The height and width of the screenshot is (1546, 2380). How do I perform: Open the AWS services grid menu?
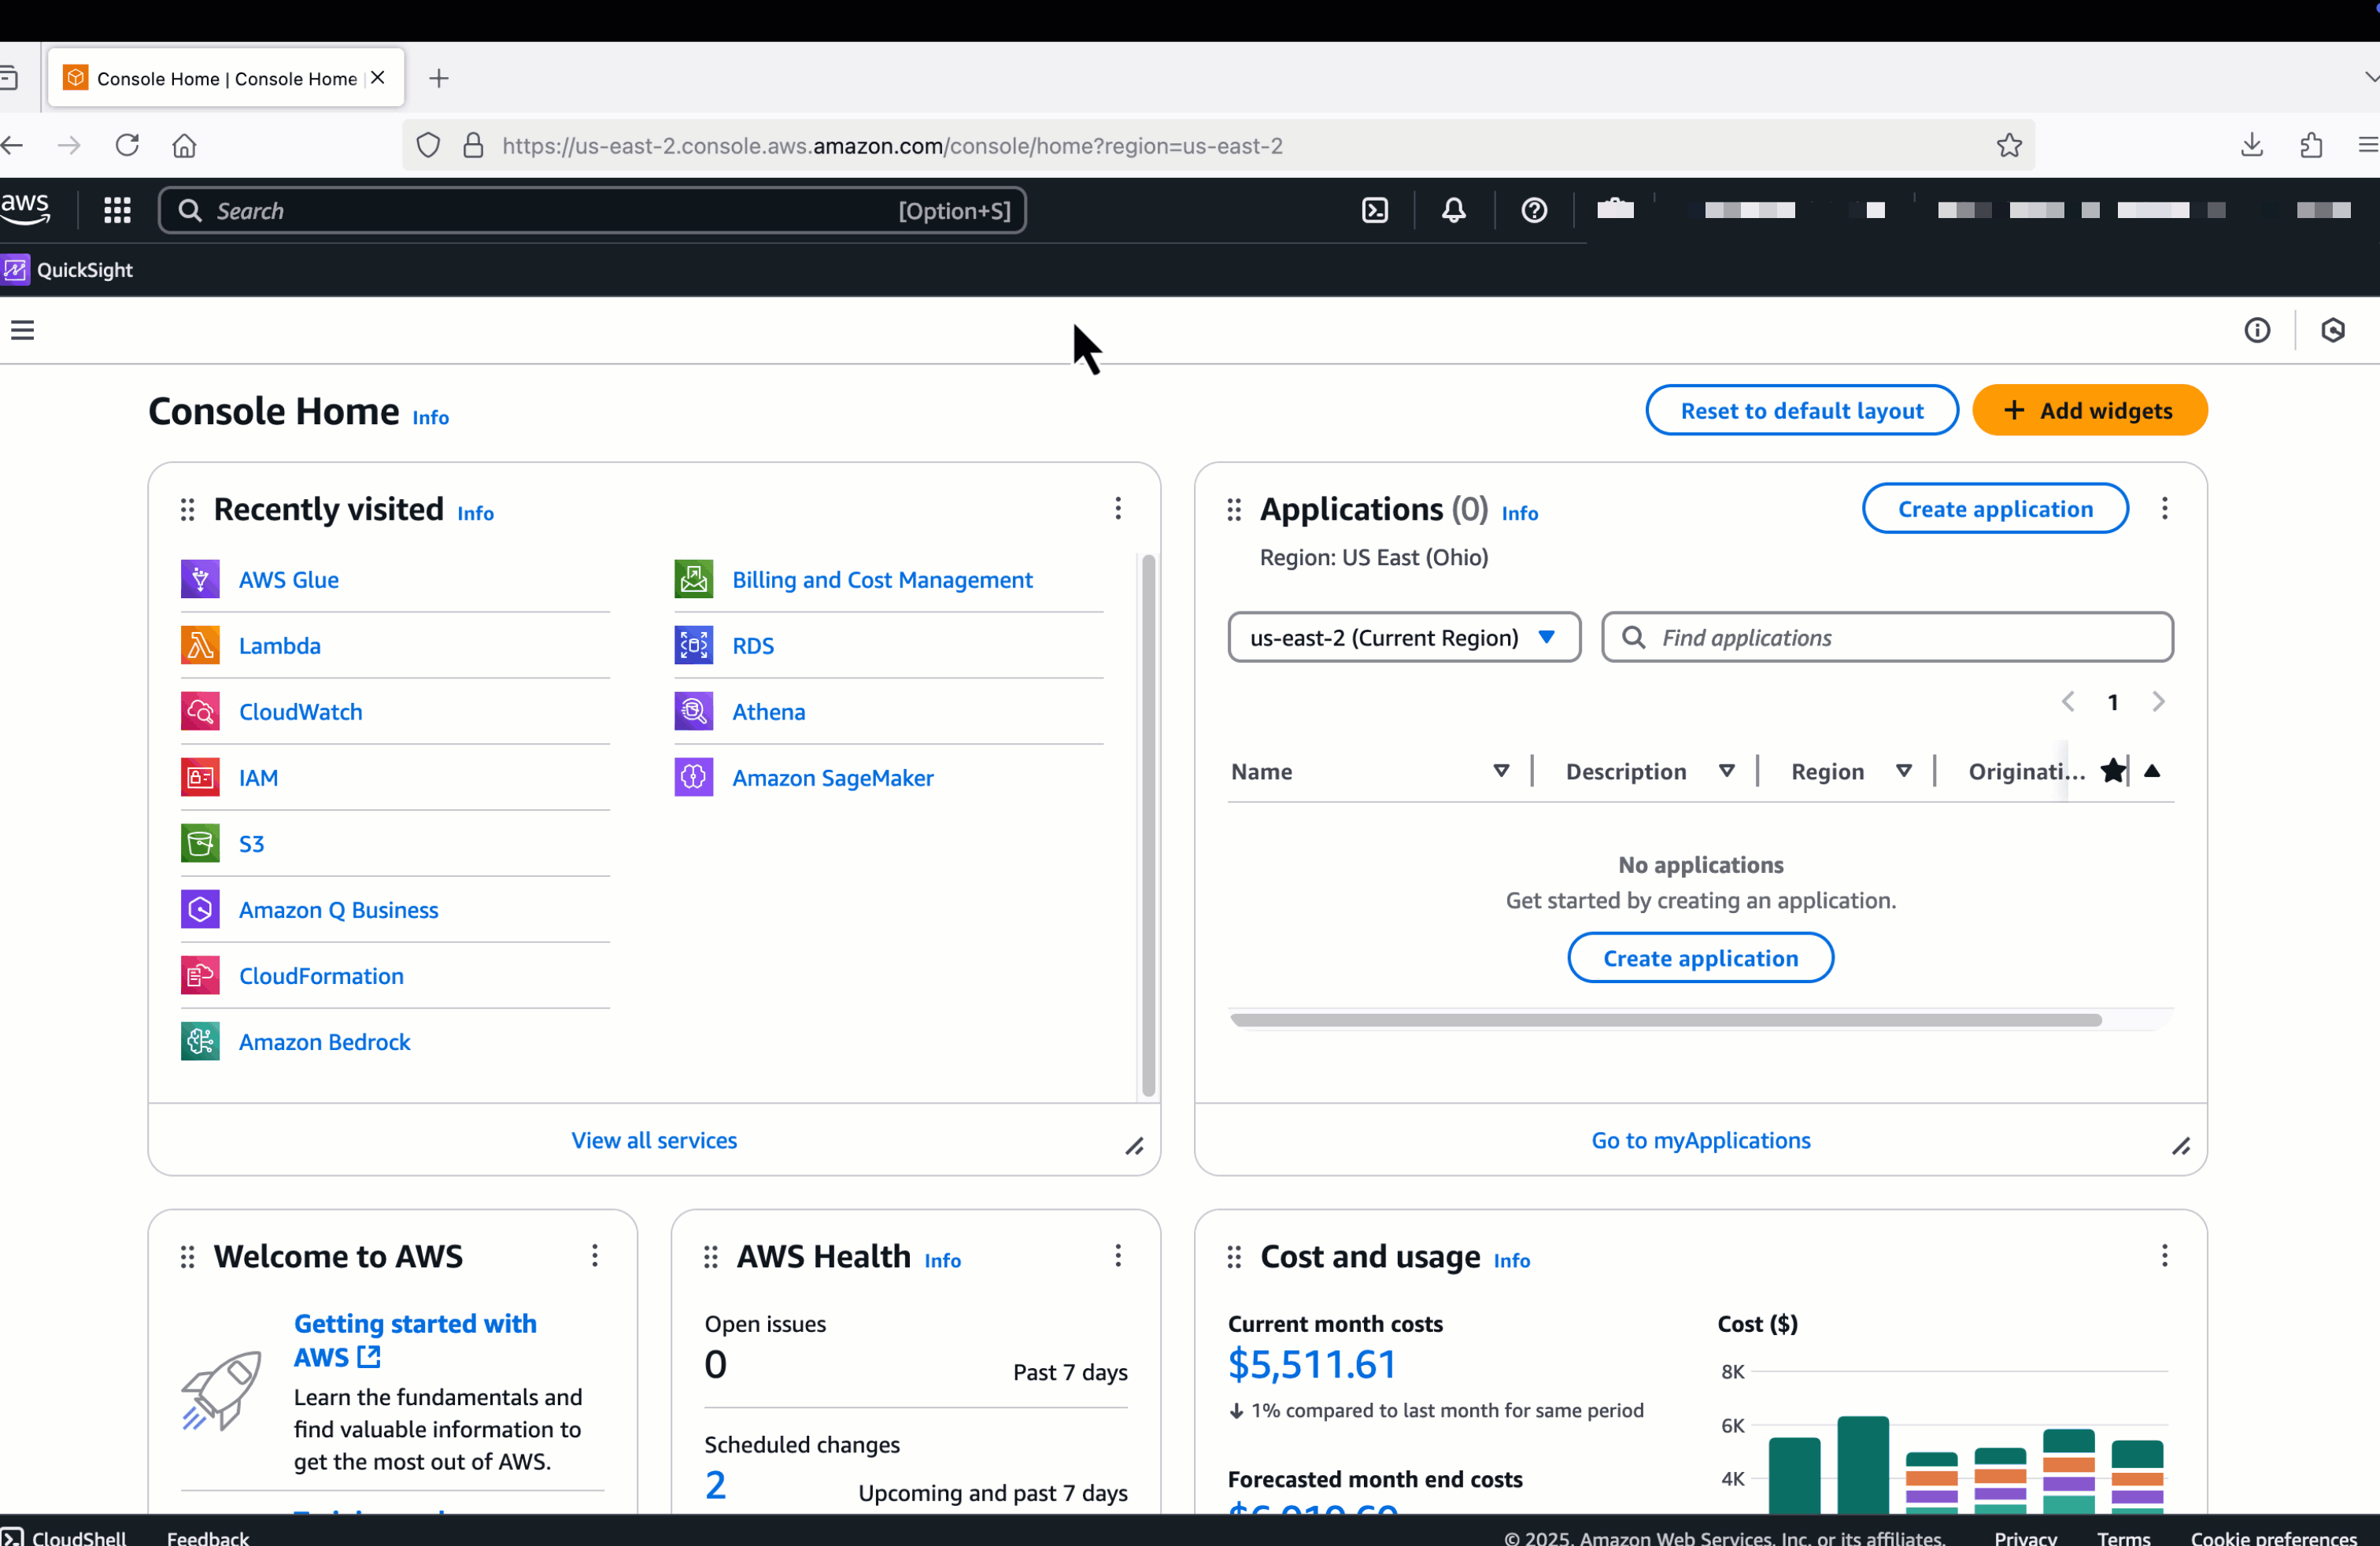pos(117,210)
